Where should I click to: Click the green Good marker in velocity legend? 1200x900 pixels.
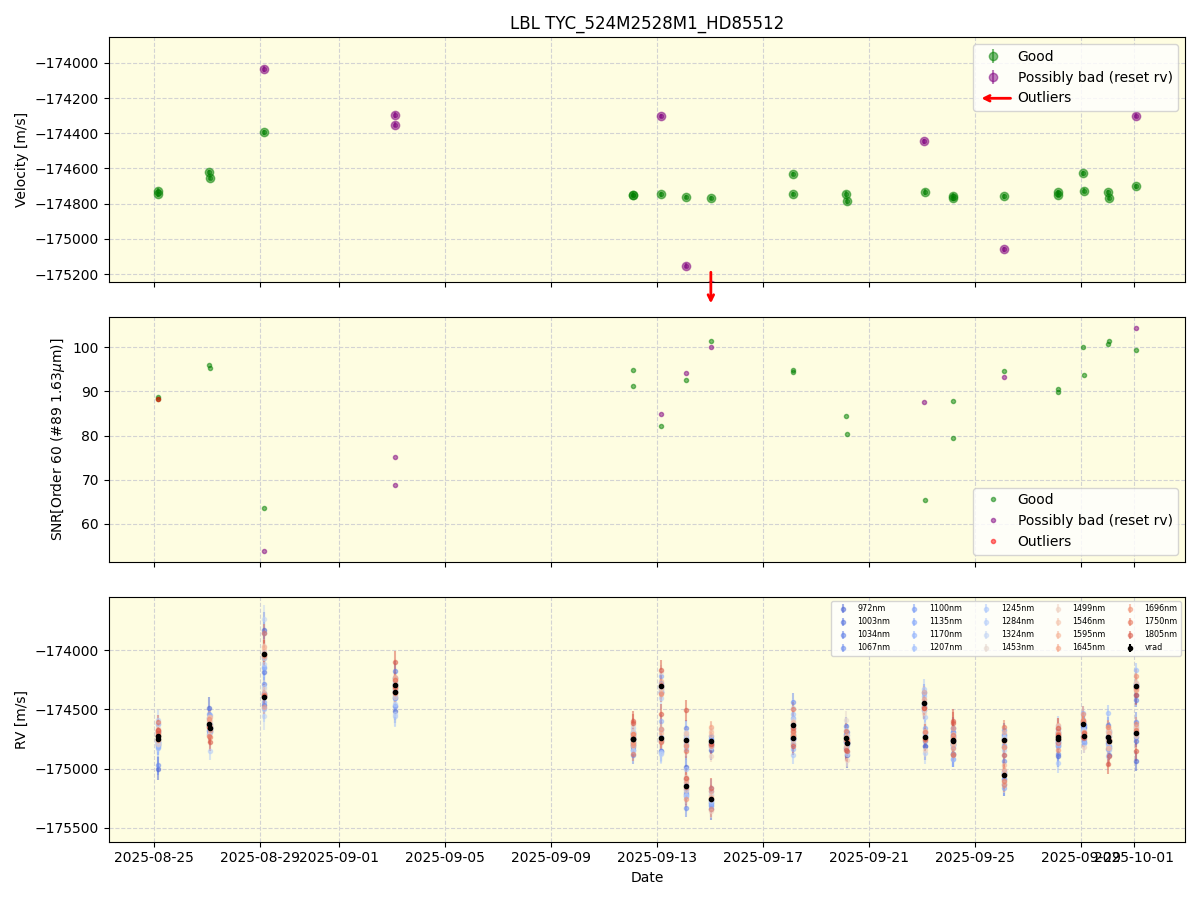[993, 57]
